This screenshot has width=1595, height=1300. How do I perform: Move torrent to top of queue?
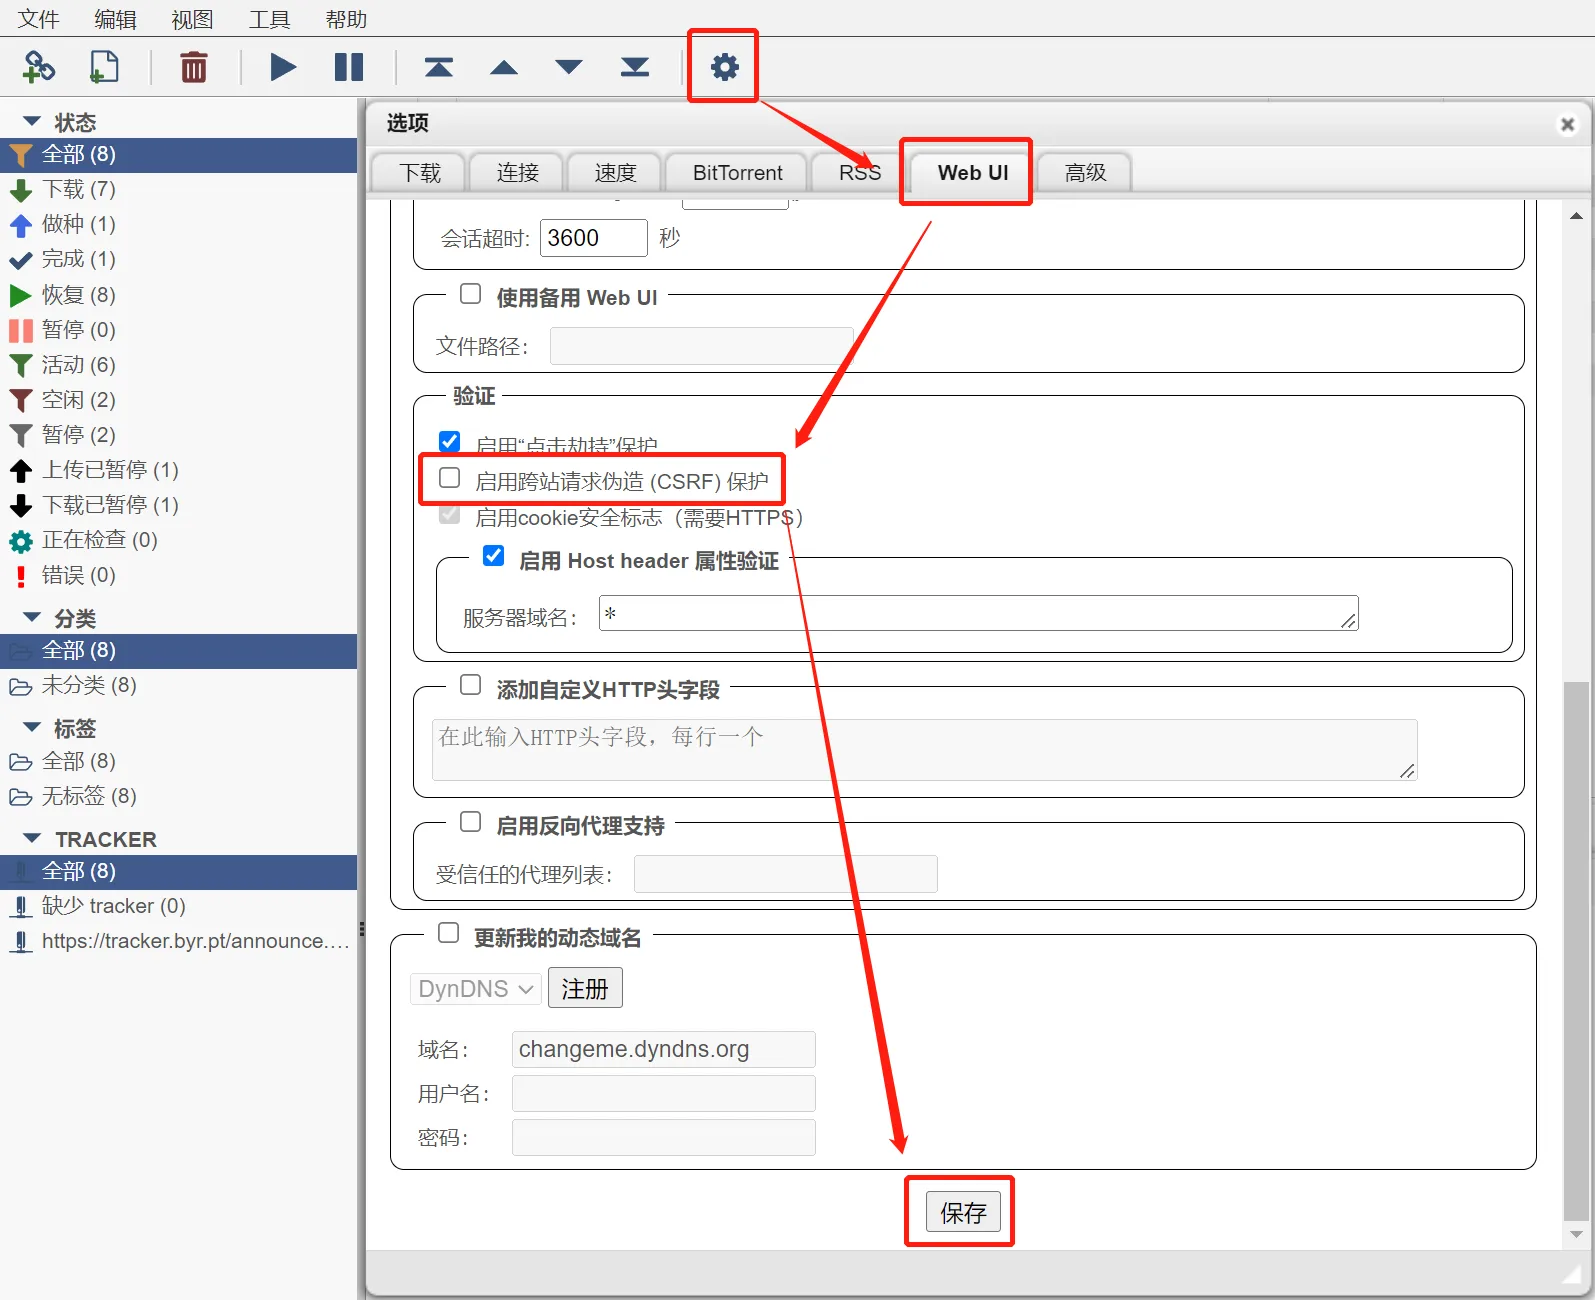coord(439,67)
